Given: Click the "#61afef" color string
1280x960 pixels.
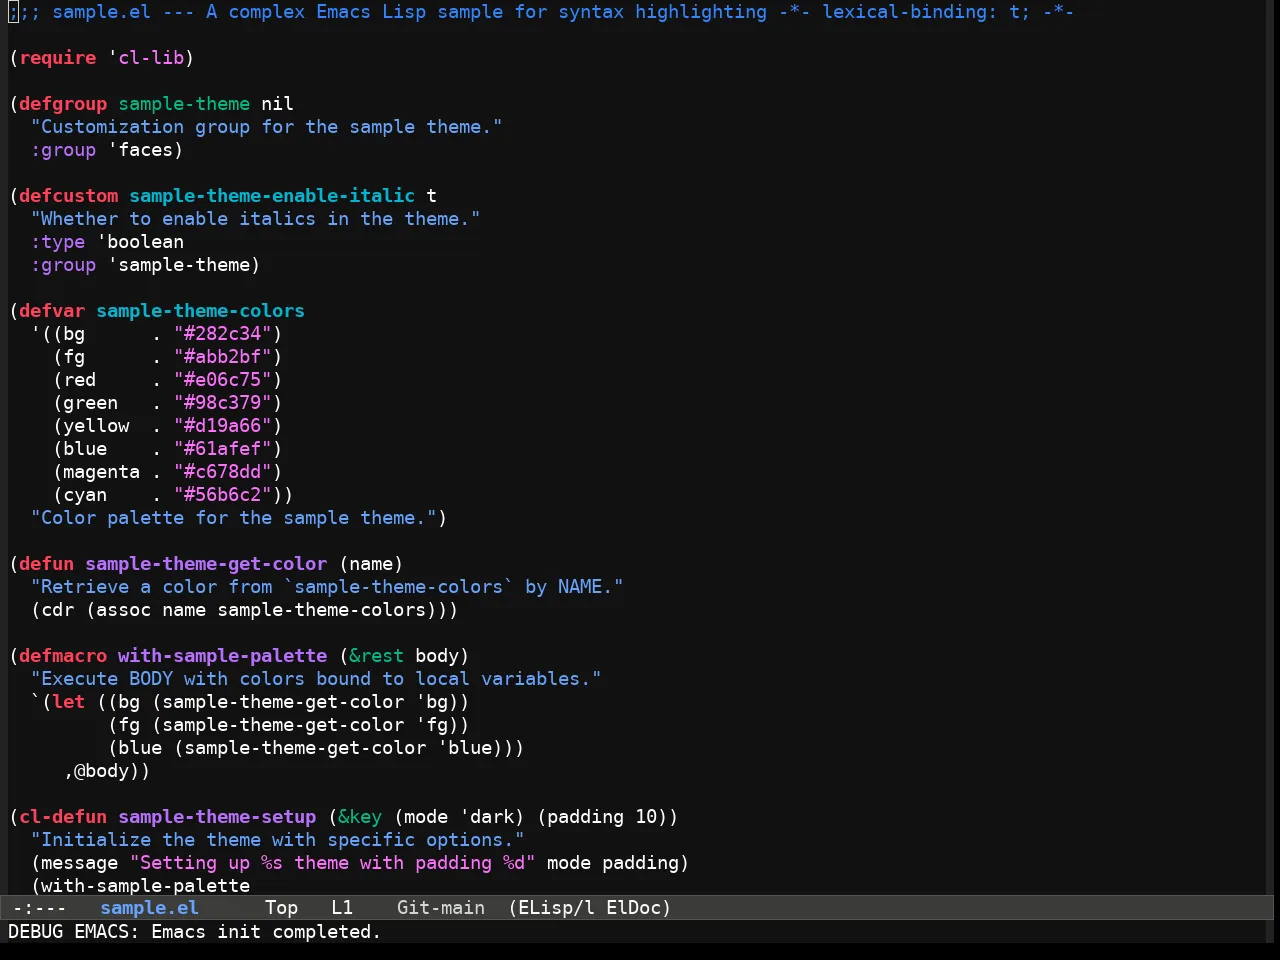Looking at the screenshot, I should click(223, 449).
